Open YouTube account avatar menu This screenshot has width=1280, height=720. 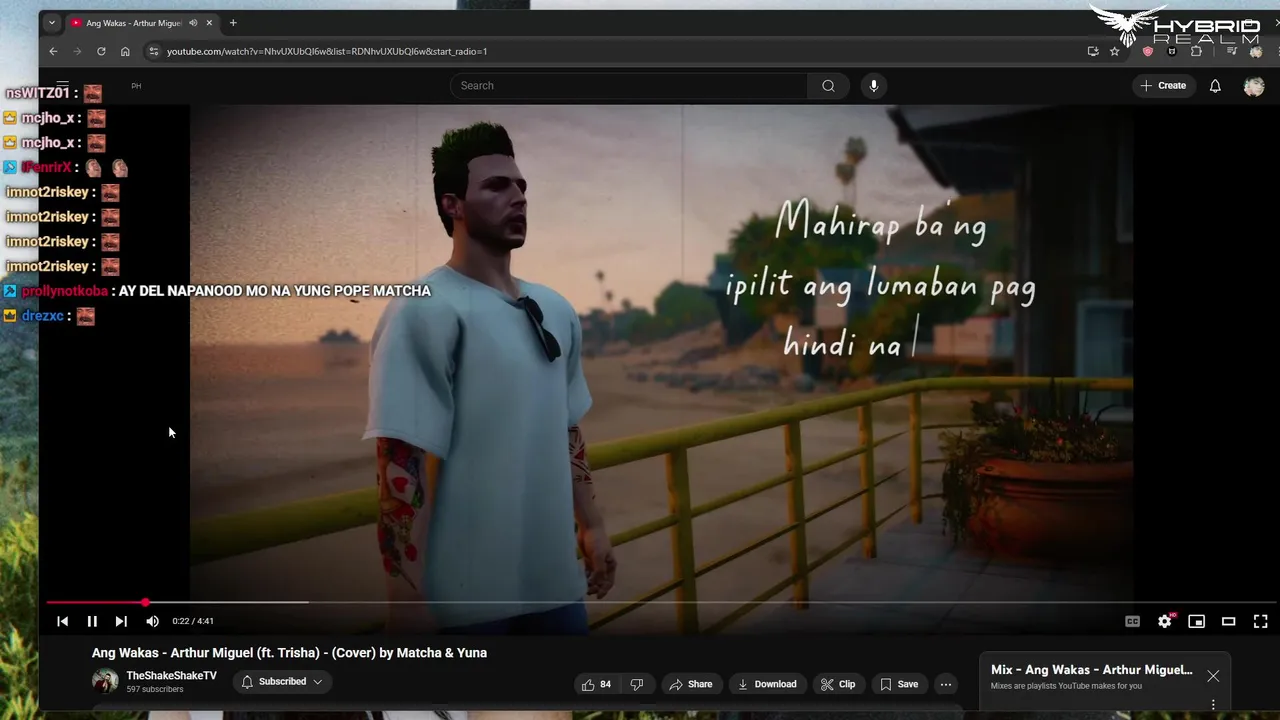pyautogui.click(x=1254, y=86)
